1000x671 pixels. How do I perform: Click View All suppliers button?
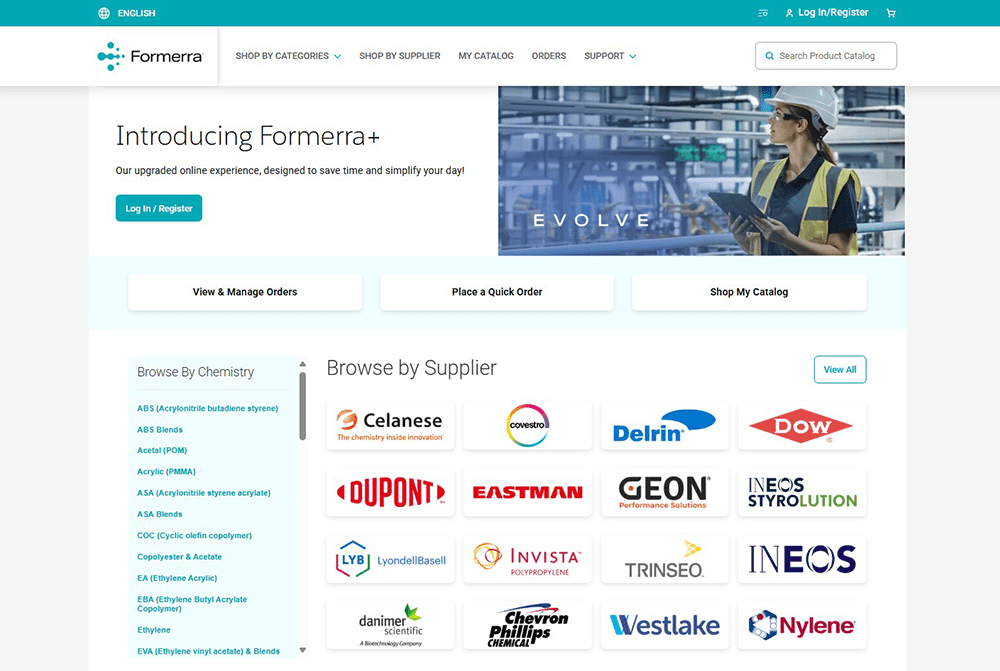pyautogui.click(x=840, y=369)
